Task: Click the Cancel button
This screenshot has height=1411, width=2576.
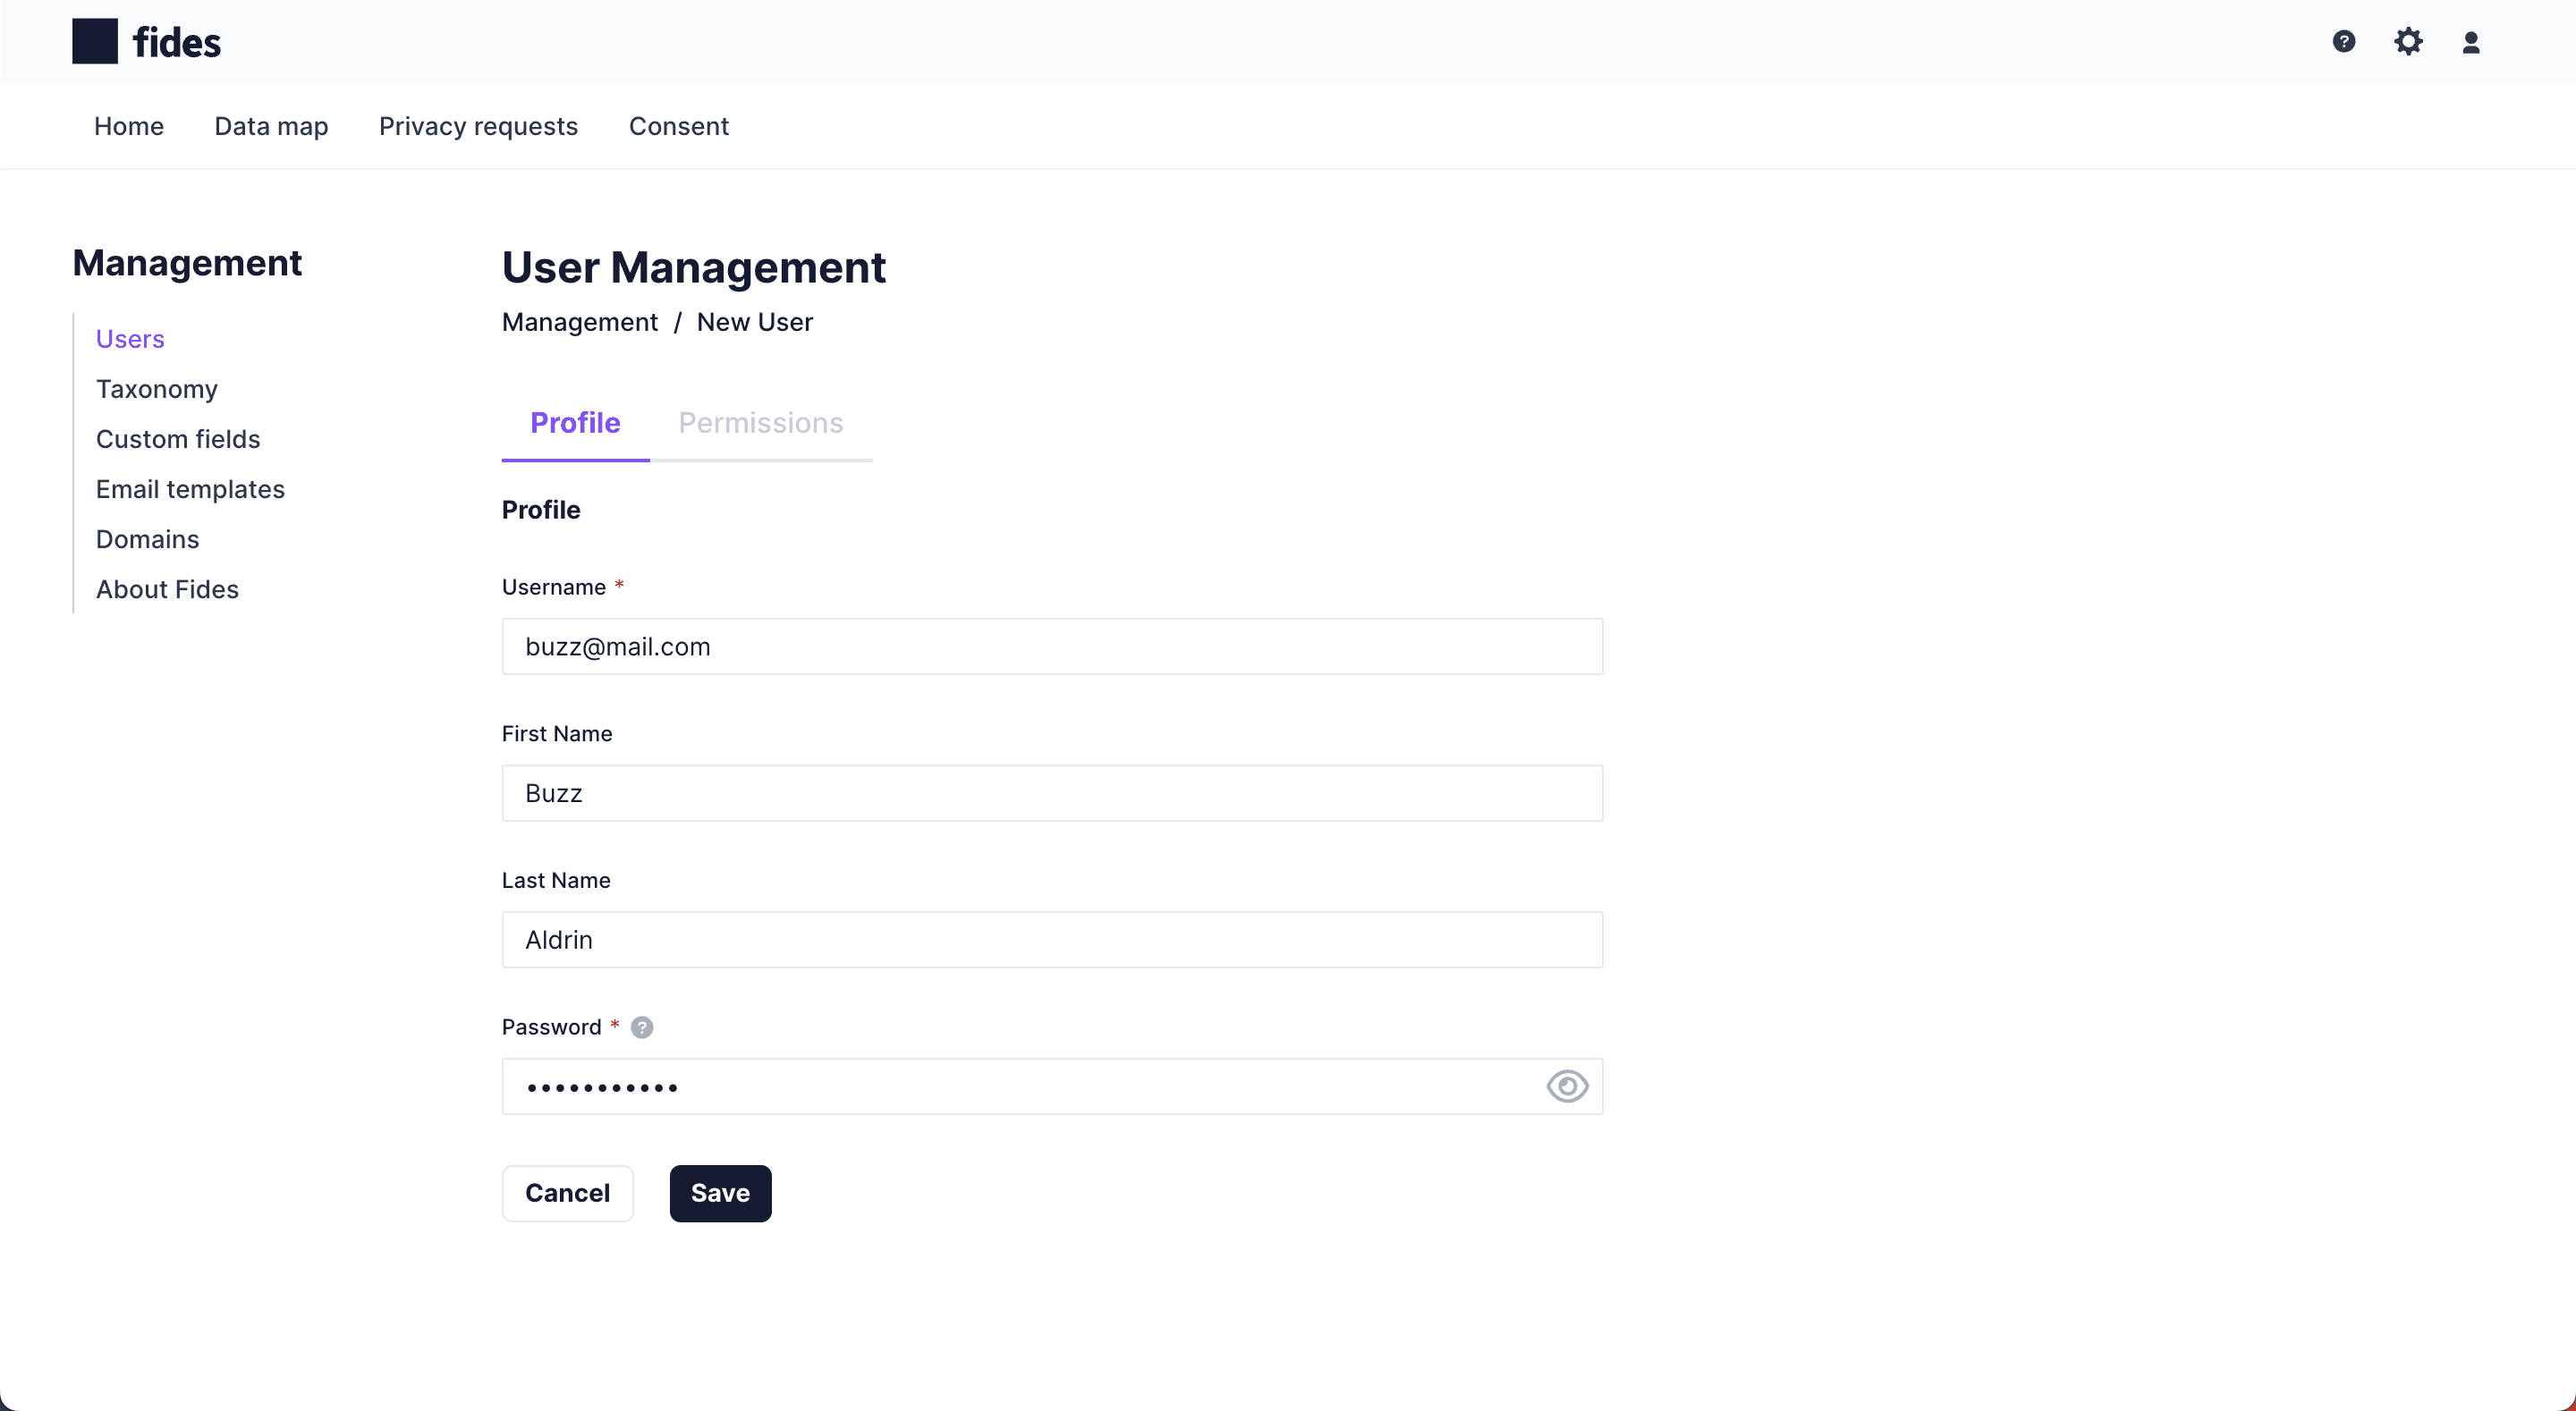Action: click(x=568, y=1194)
